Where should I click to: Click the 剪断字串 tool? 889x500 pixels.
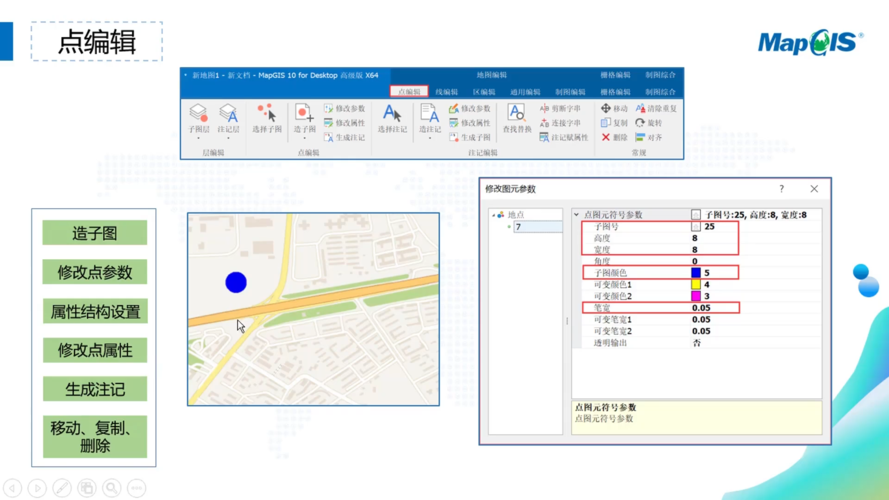tap(560, 108)
